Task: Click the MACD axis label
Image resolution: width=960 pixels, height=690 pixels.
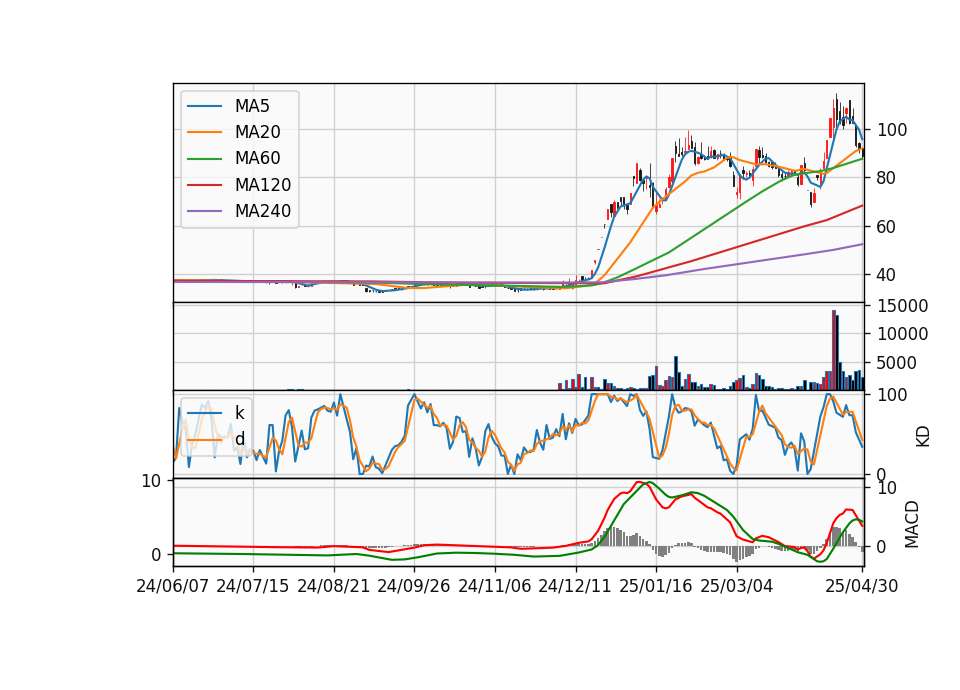Action: [x=912, y=524]
